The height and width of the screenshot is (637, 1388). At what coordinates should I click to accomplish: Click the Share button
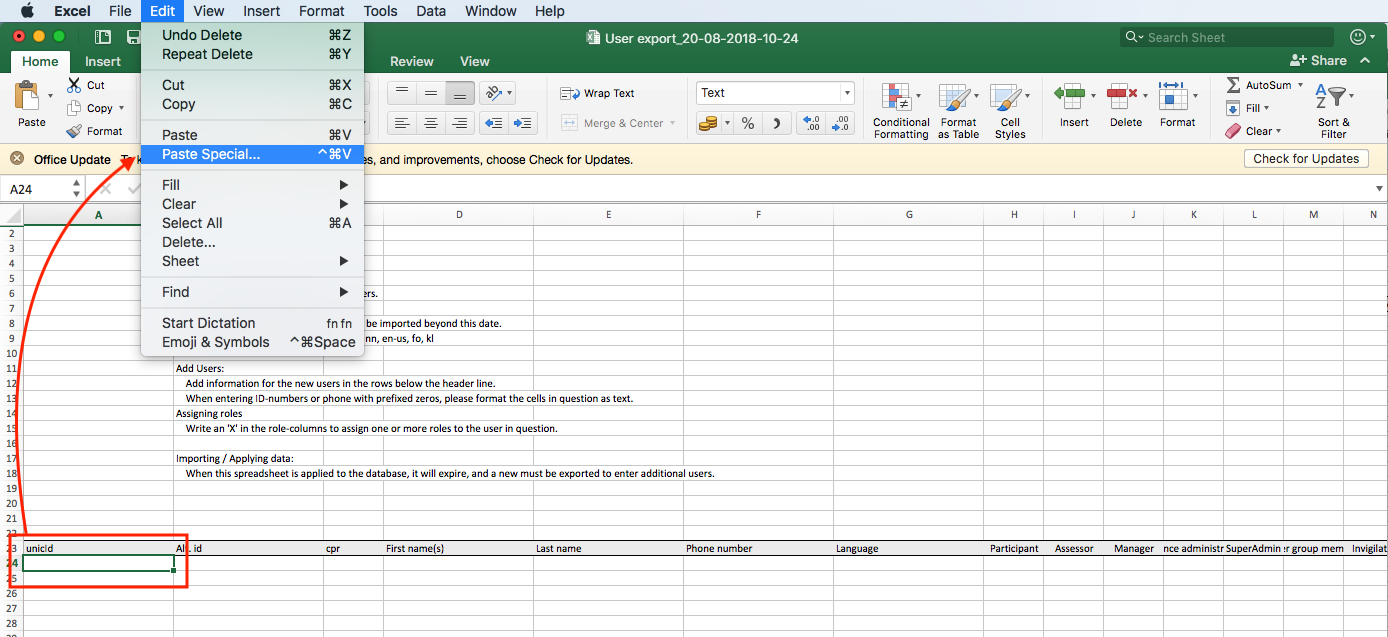[x=1318, y=60]
